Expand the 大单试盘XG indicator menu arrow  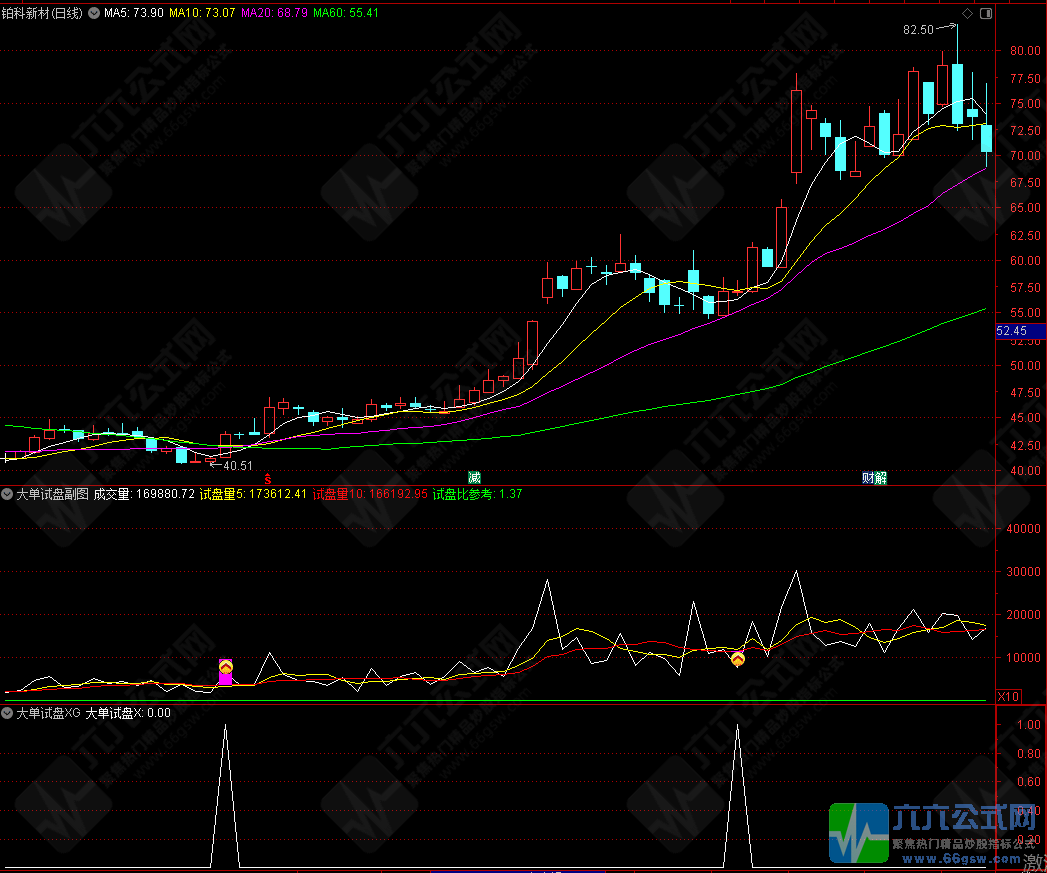[8, 714]
